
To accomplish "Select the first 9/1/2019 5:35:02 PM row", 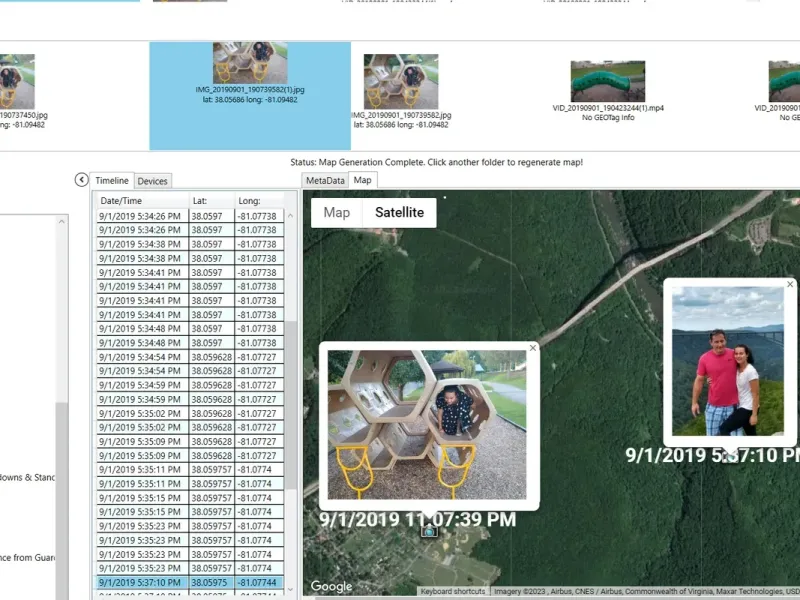I will pyautogui.click(x=190, y=413).
